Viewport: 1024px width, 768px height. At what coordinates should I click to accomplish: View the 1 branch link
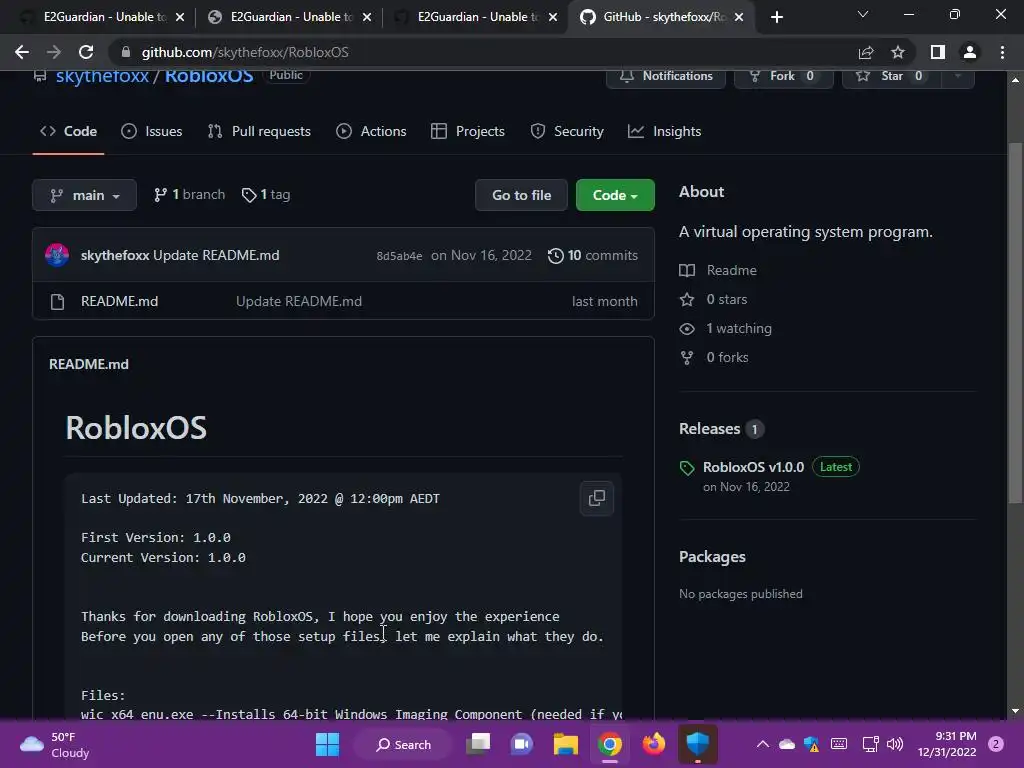click(189, 195)
